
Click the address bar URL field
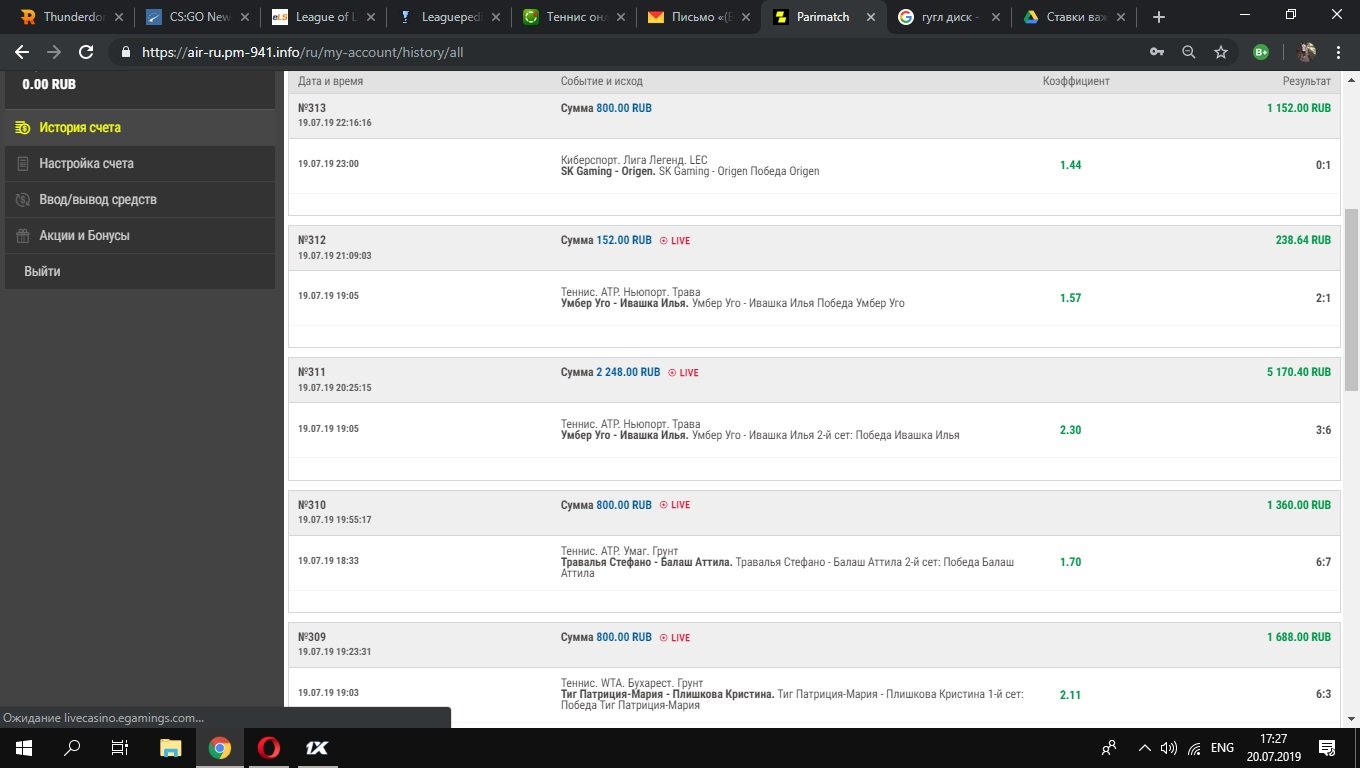pyautogui.click(x=600, y=52)
